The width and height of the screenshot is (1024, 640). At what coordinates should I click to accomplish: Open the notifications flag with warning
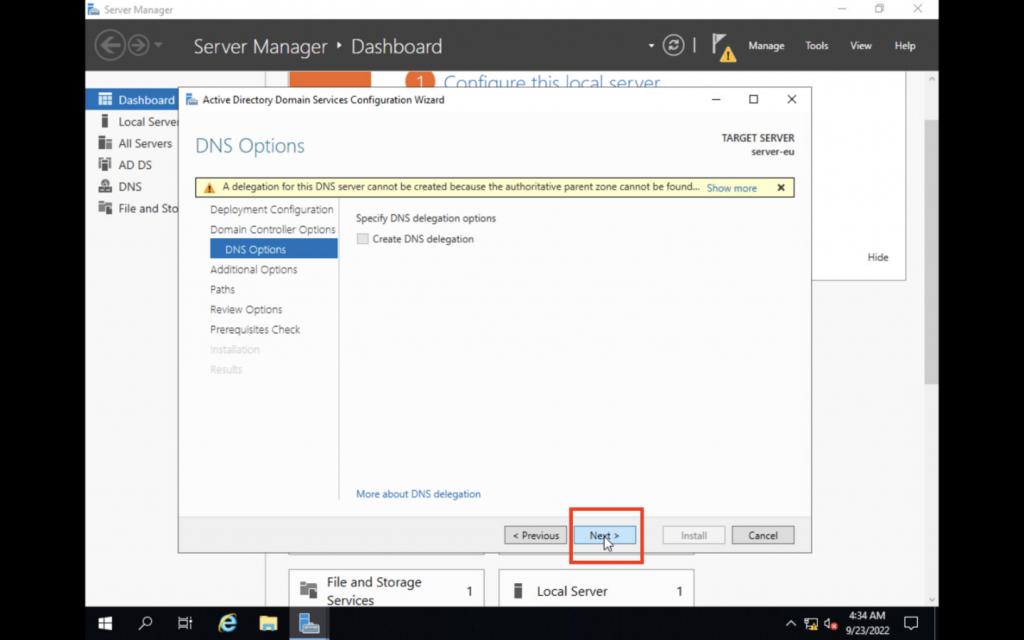click(723, 46)
